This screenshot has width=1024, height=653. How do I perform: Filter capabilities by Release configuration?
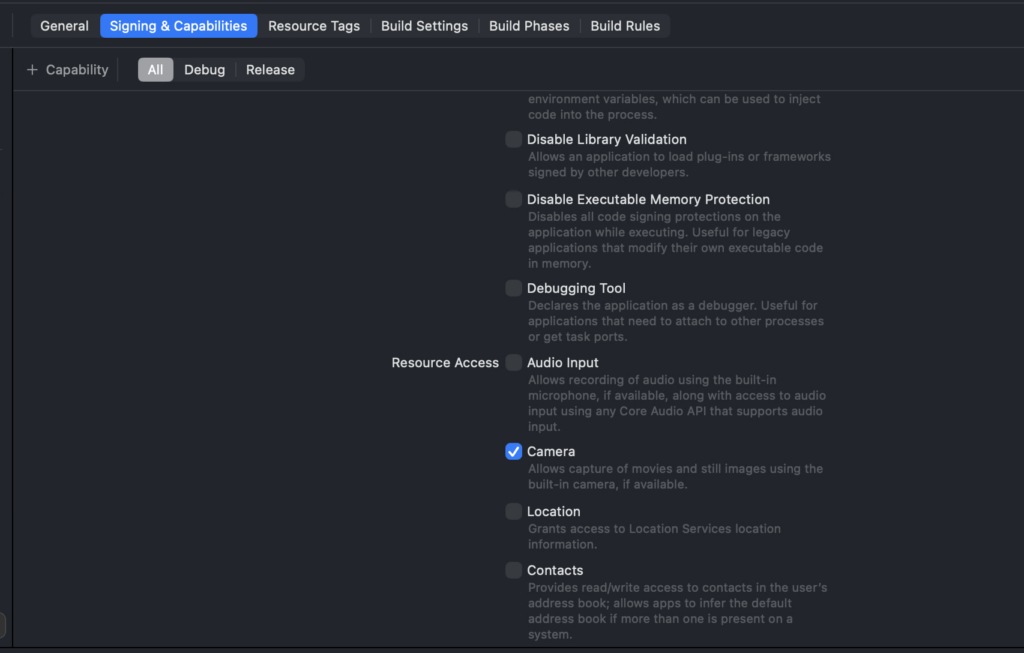point(270,70)
